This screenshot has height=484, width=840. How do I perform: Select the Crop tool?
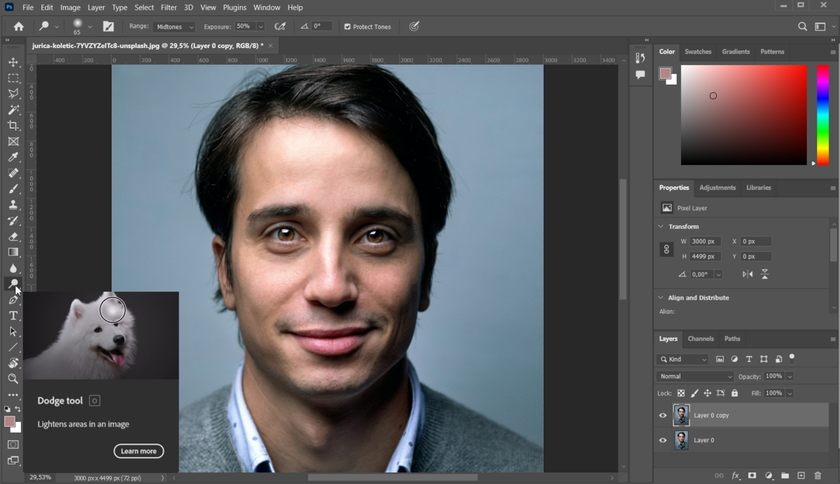point(13,125)
